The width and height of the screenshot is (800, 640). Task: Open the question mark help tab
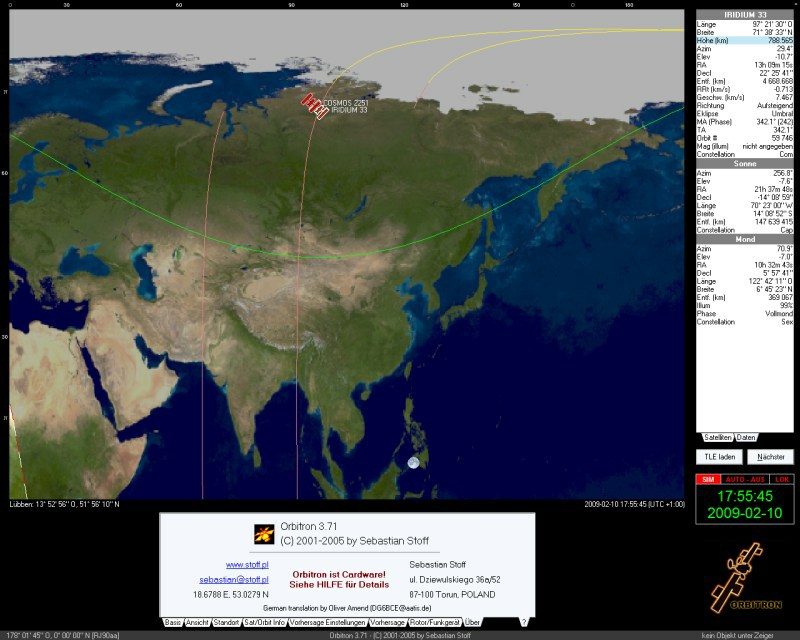point(523,622)
